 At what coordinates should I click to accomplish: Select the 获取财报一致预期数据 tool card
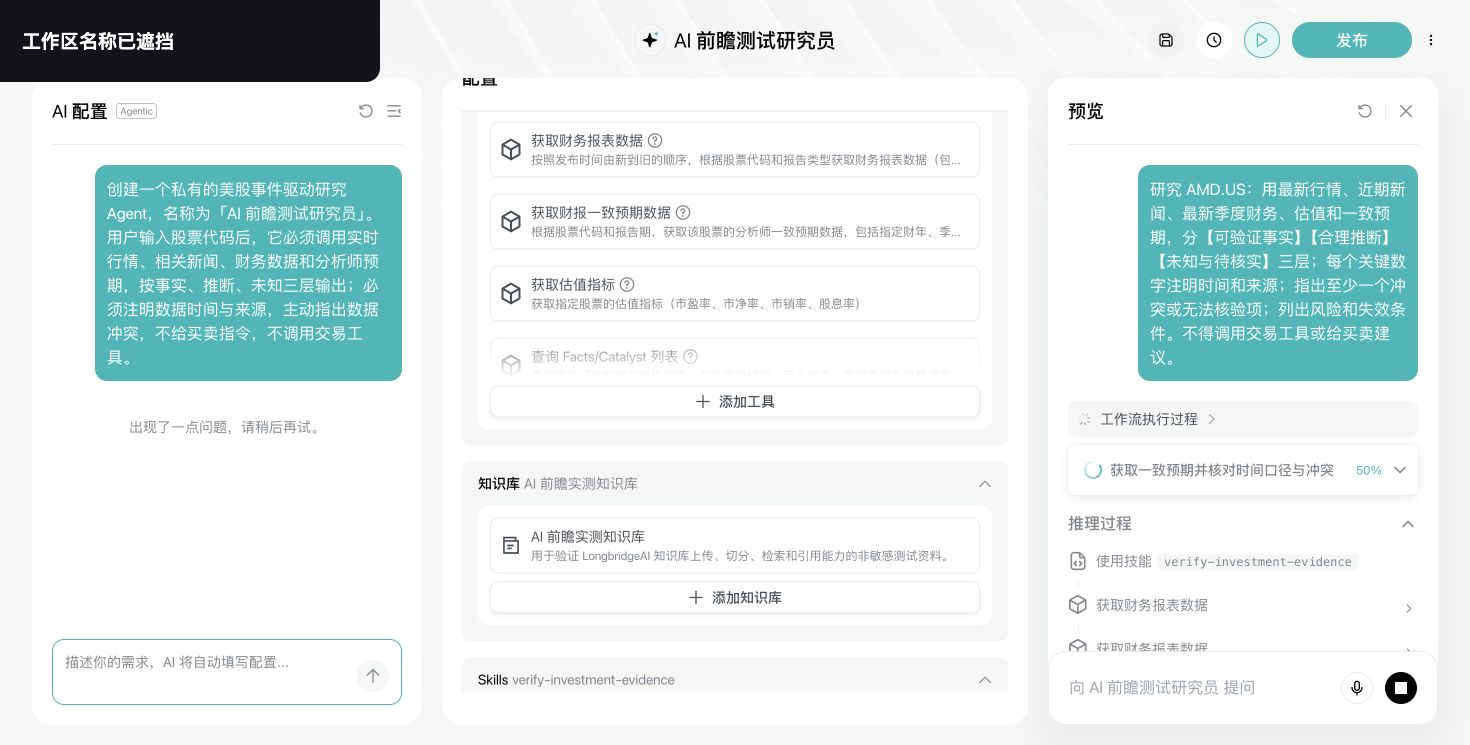pyautogui.click(x=735, y=221)
